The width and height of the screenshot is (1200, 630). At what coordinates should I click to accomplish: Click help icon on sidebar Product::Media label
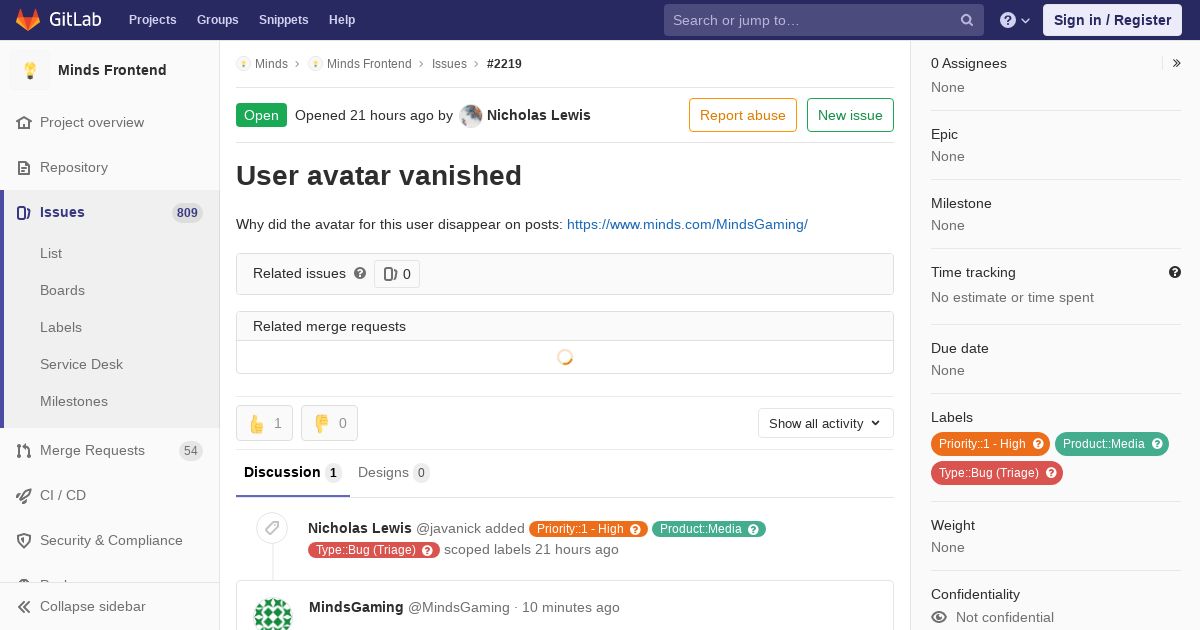[1157, 444]
